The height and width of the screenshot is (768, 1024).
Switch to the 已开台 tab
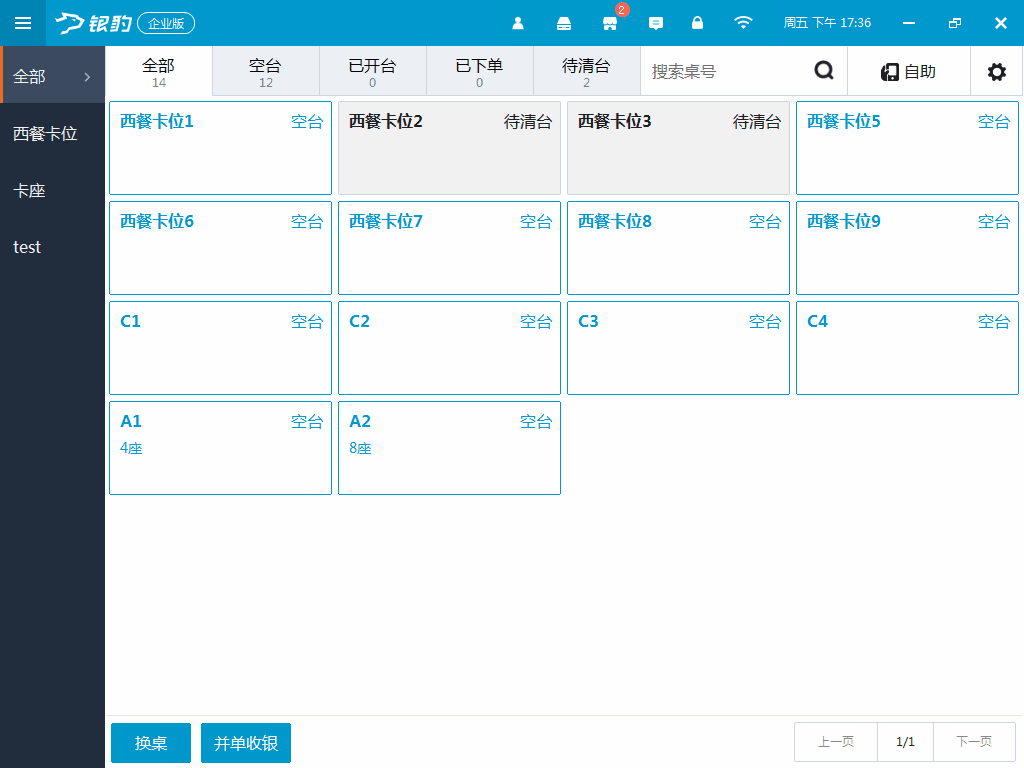coord(372,71)
